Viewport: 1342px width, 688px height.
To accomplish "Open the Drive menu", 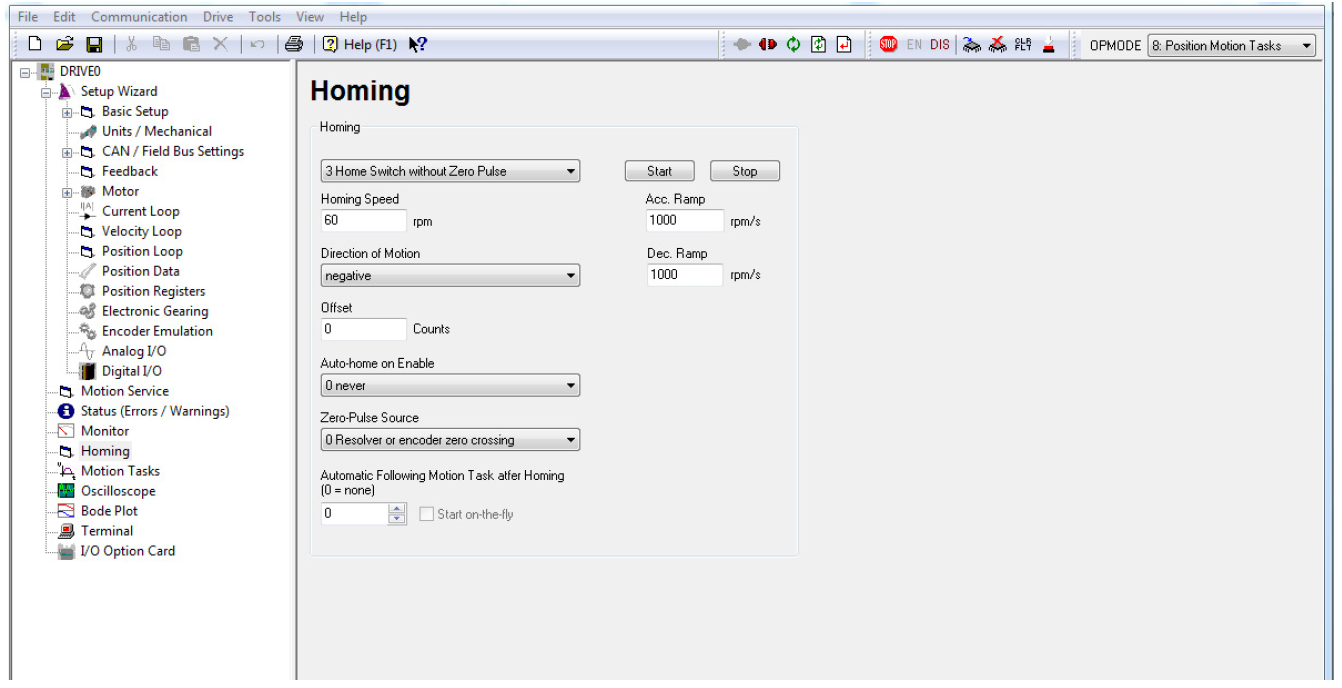I will click(218, 17).
